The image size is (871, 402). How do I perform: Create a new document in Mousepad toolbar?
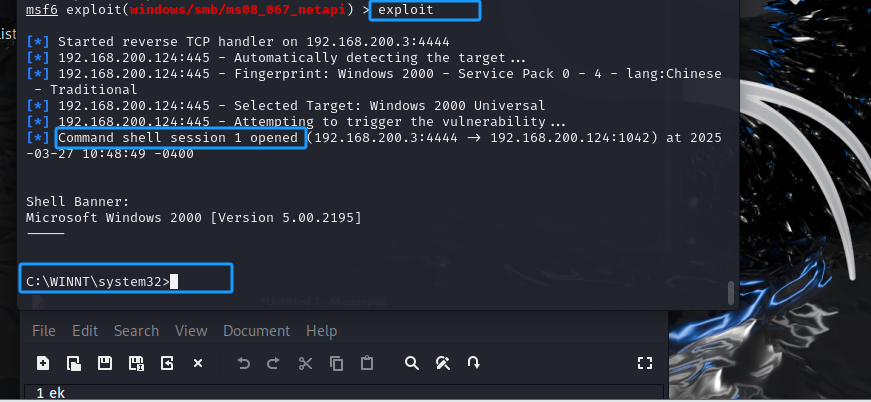point(43,363)
